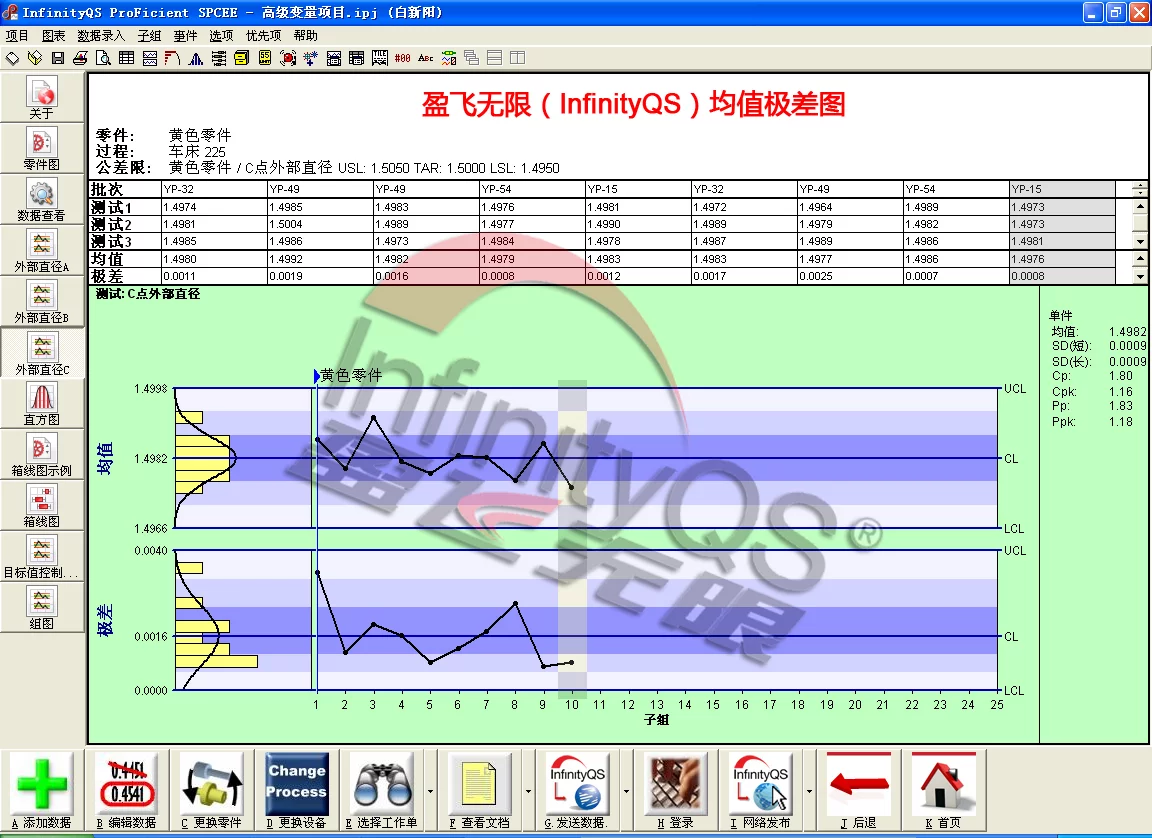1152x838 pixels.
Task: Click the cascade windows toolbar icon
Action: click(x=472, y=58)
